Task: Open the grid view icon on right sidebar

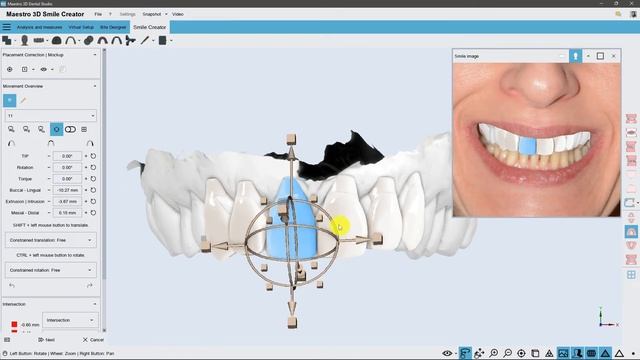Action: point(631,275)
